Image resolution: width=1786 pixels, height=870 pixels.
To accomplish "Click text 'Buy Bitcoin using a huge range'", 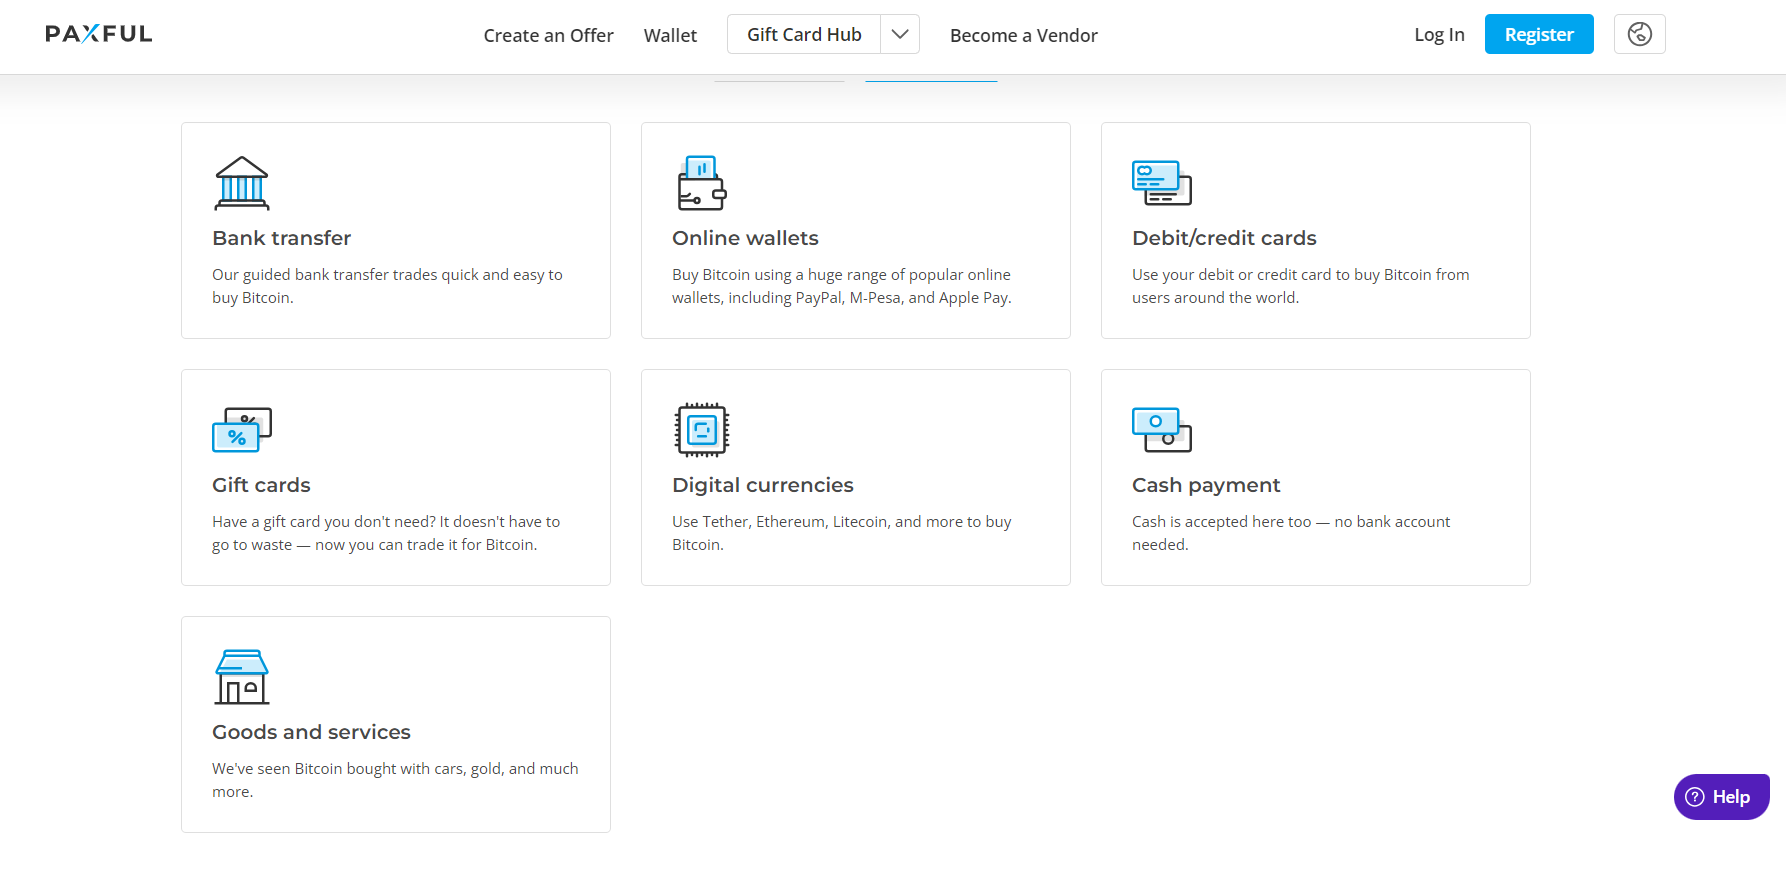I will (779, 275).
